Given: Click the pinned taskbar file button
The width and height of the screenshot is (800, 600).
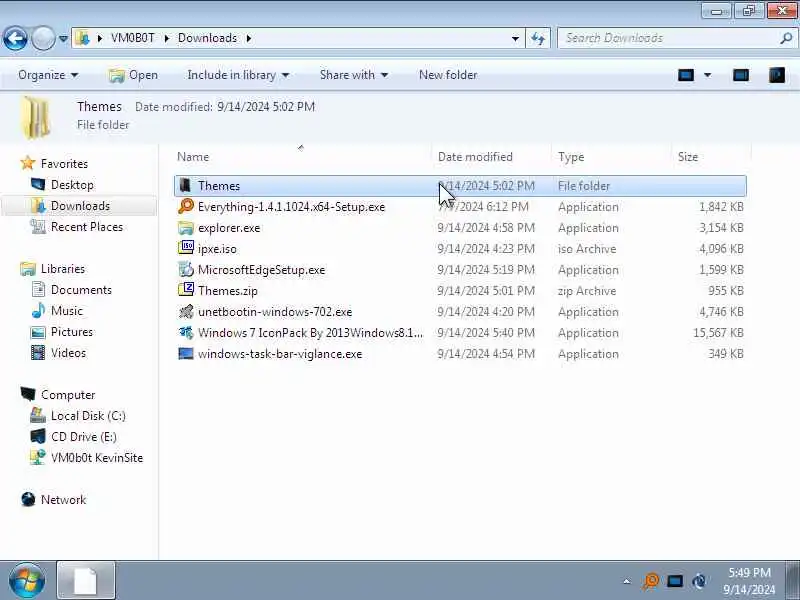Looking at the screenshot, I should click(86, 580).
